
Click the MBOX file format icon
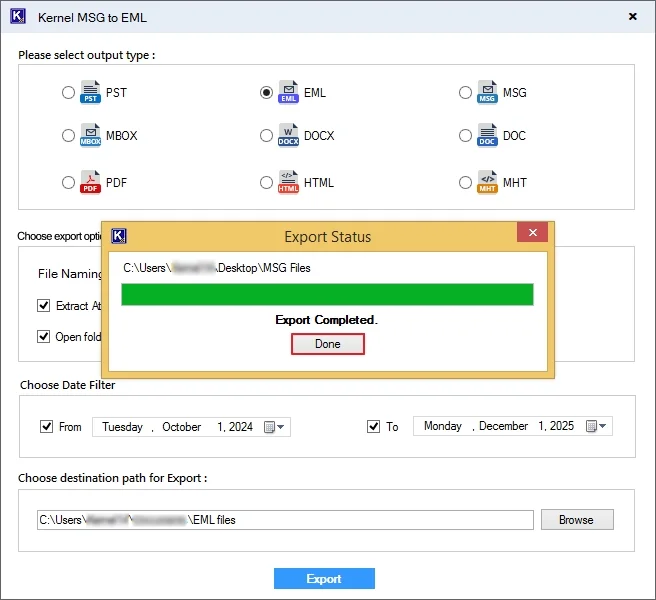[x=90, y=136]
